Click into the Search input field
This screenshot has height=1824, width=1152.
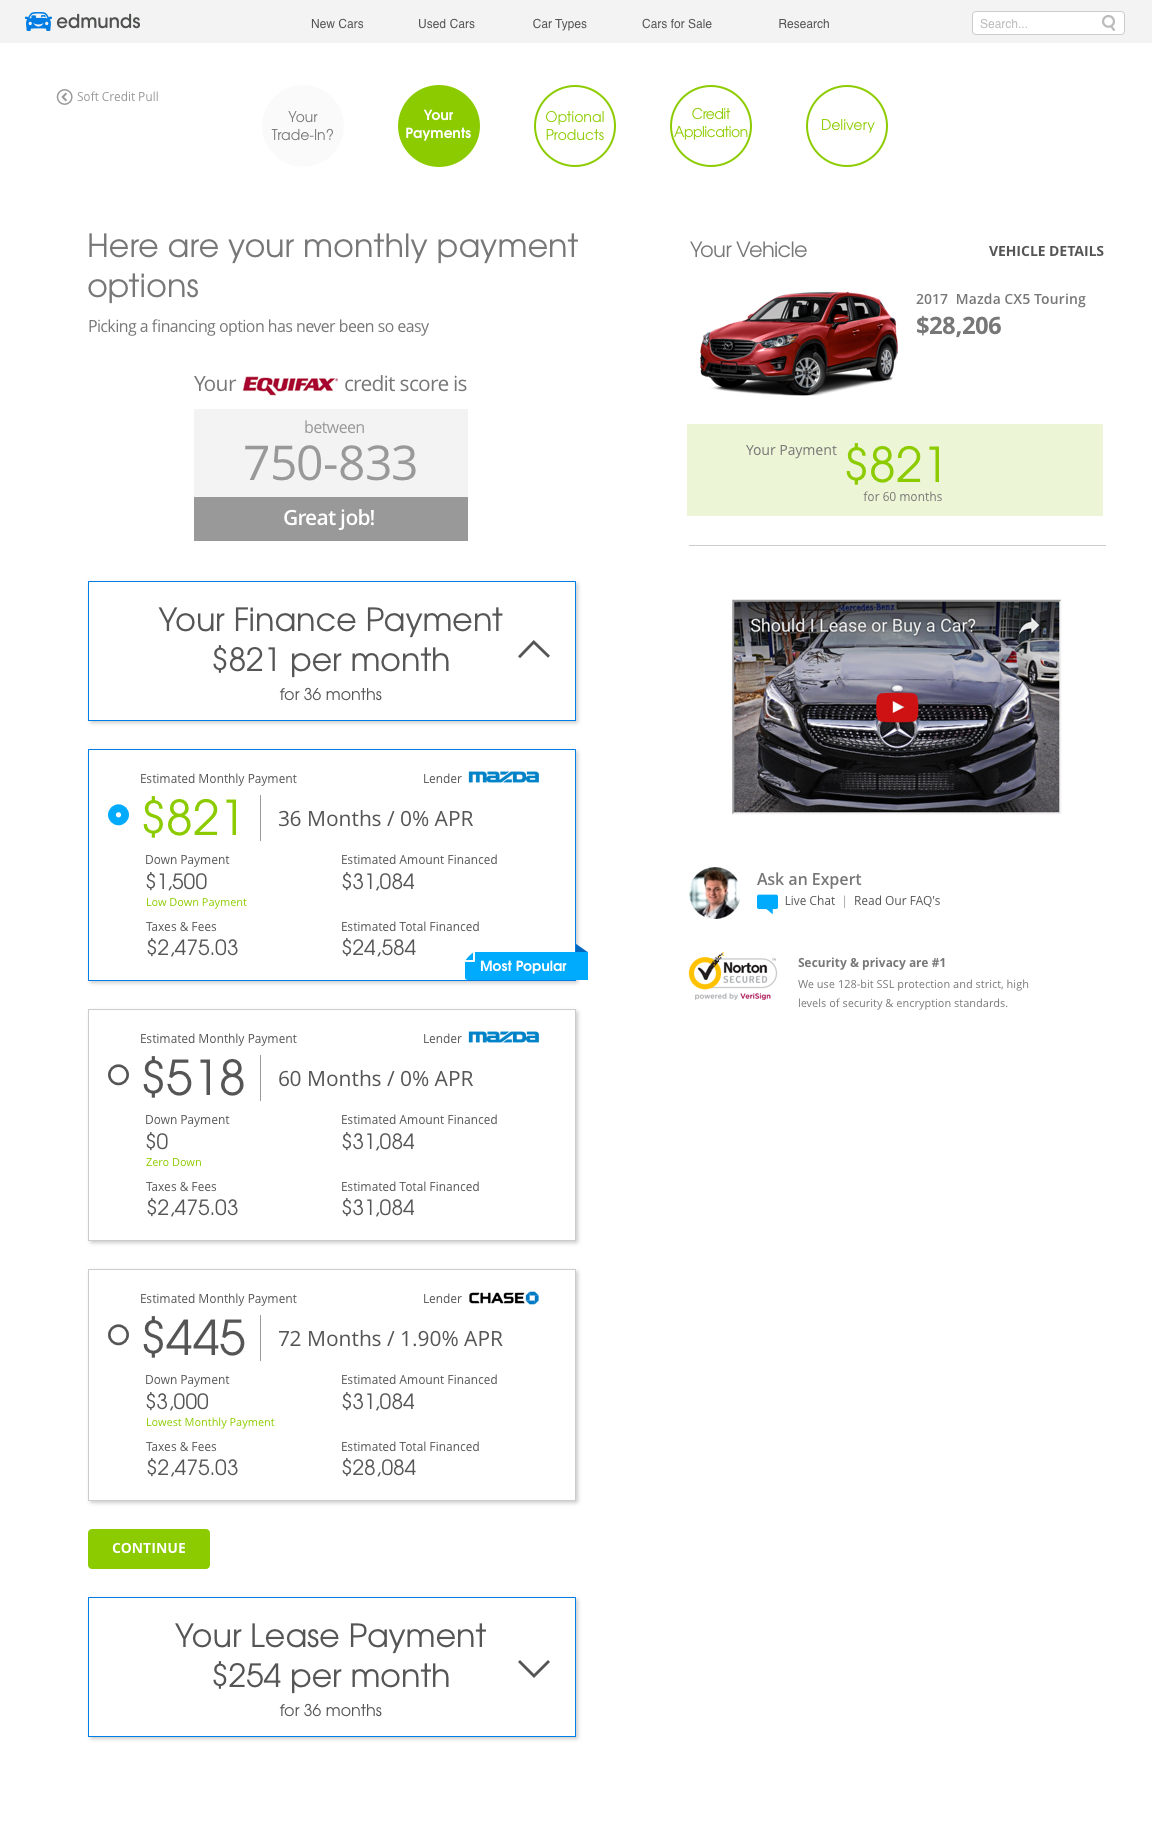point(1036,23)
